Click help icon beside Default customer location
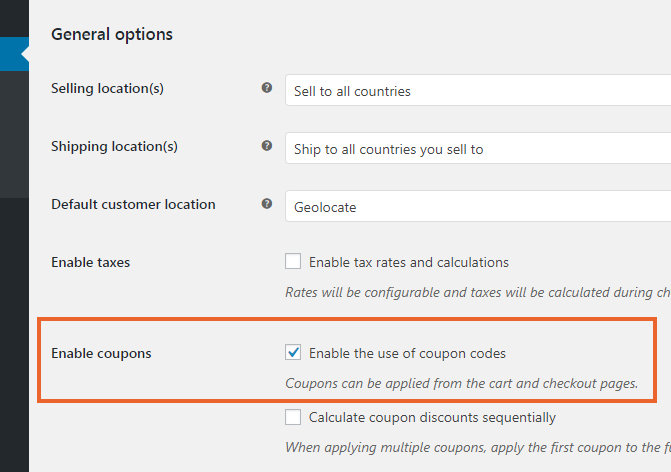Screen dimensions: 671x472 coord(267,204)
